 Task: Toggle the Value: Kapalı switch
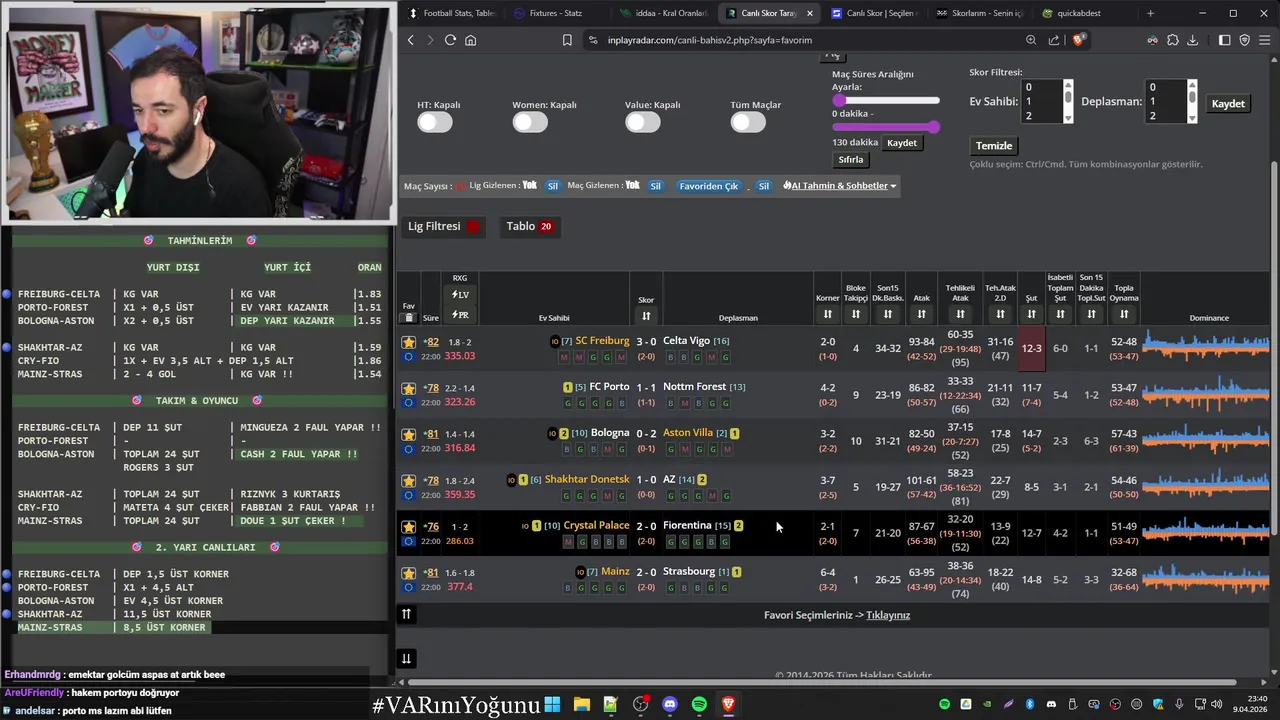pyautogui.click(x=643, y=122)
